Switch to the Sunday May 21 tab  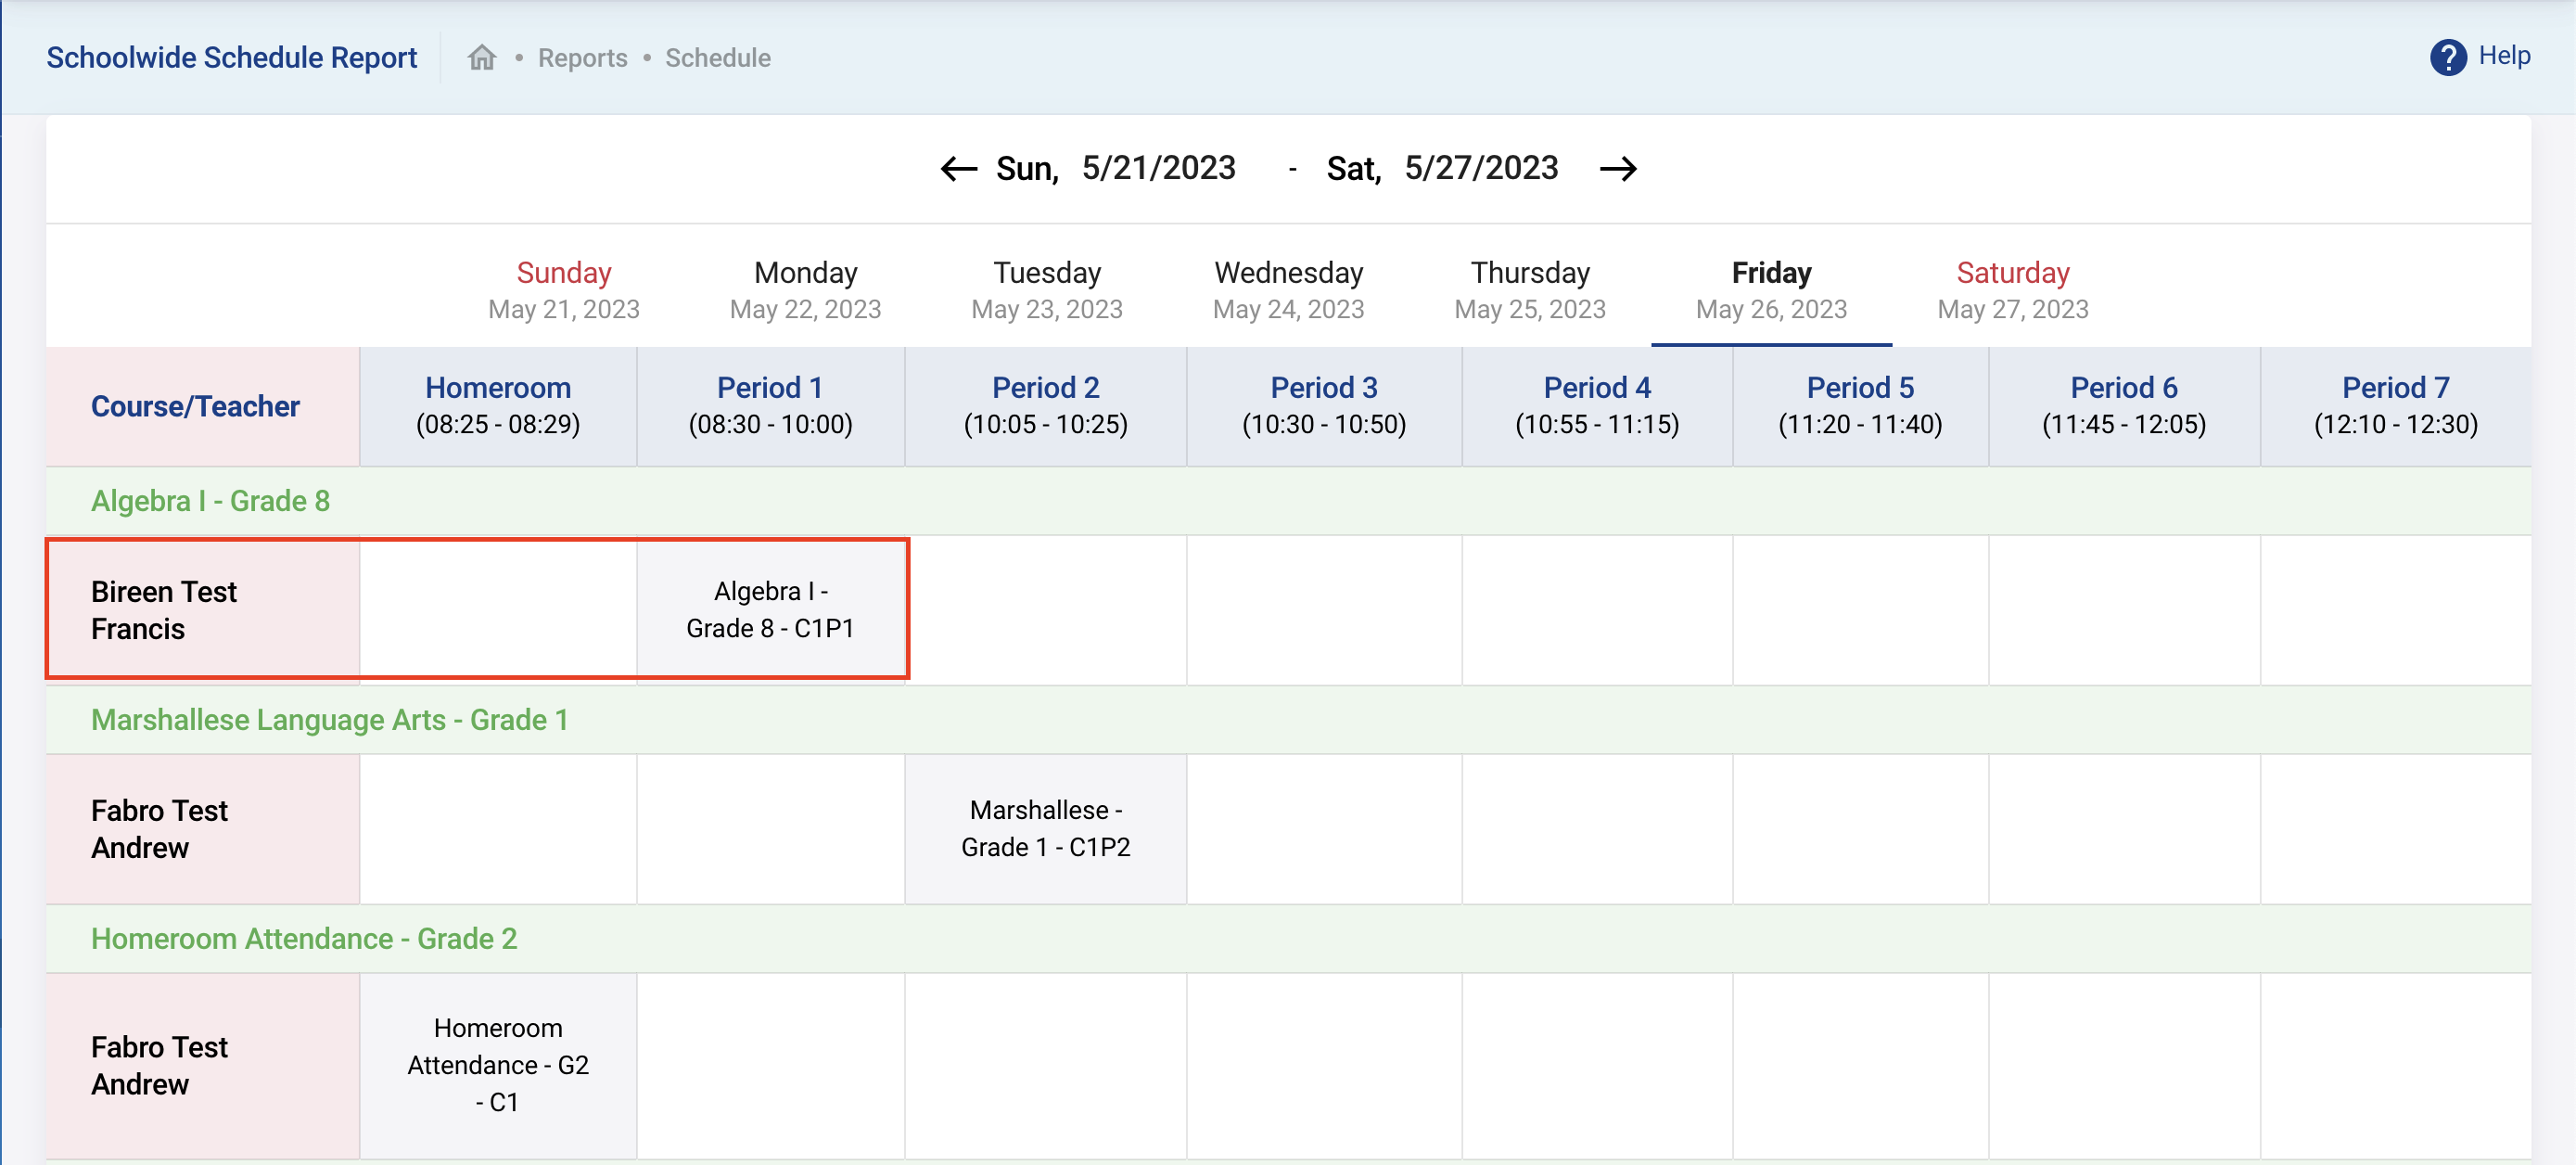tap(563, 289)
